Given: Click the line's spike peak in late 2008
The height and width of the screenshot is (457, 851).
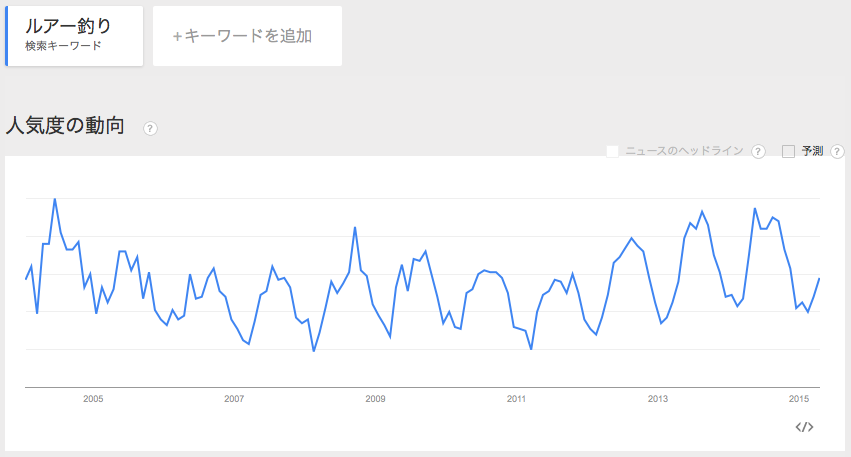Looking at the screenshot, I should (355, 227).
